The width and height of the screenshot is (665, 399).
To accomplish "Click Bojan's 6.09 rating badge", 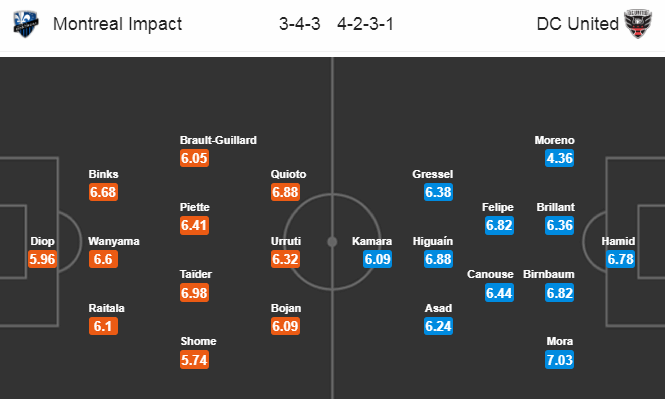I will point(285,326).
